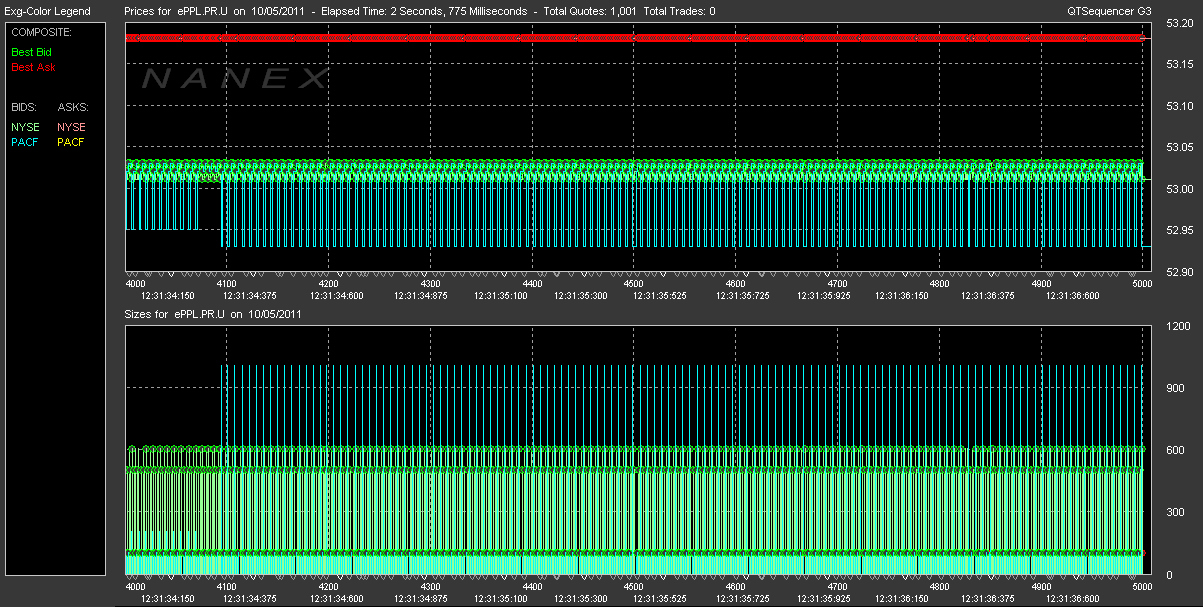The width and height of the screenshot is (1203, 607).
Task: Click sequence 4500 under the prices chart
Action: pos(634,283)
